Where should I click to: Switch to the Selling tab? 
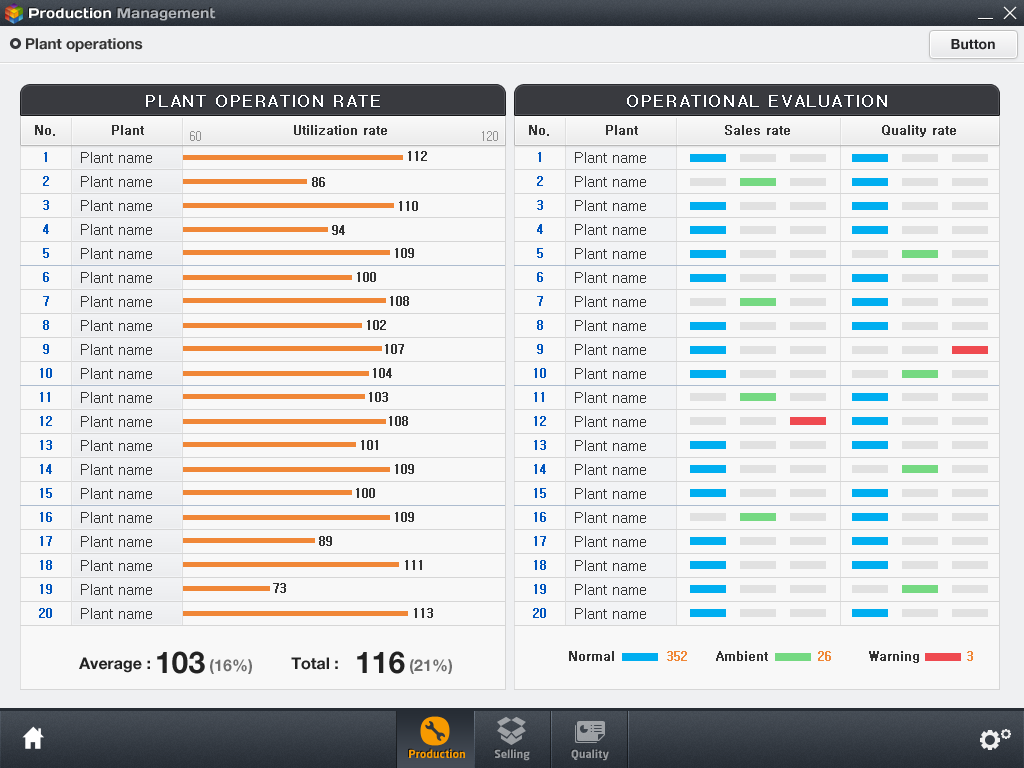(512, 740)
